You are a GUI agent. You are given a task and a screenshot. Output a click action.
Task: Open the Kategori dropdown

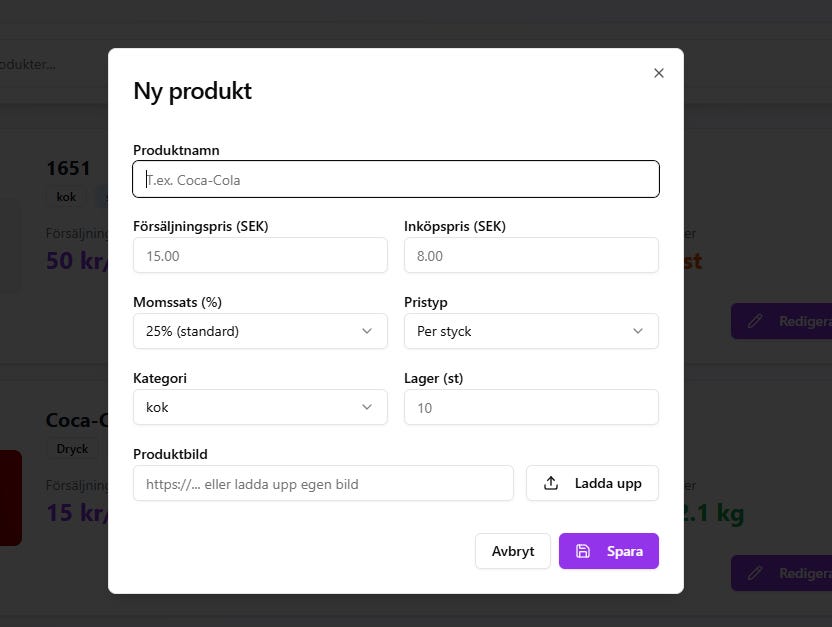(260, 407)
